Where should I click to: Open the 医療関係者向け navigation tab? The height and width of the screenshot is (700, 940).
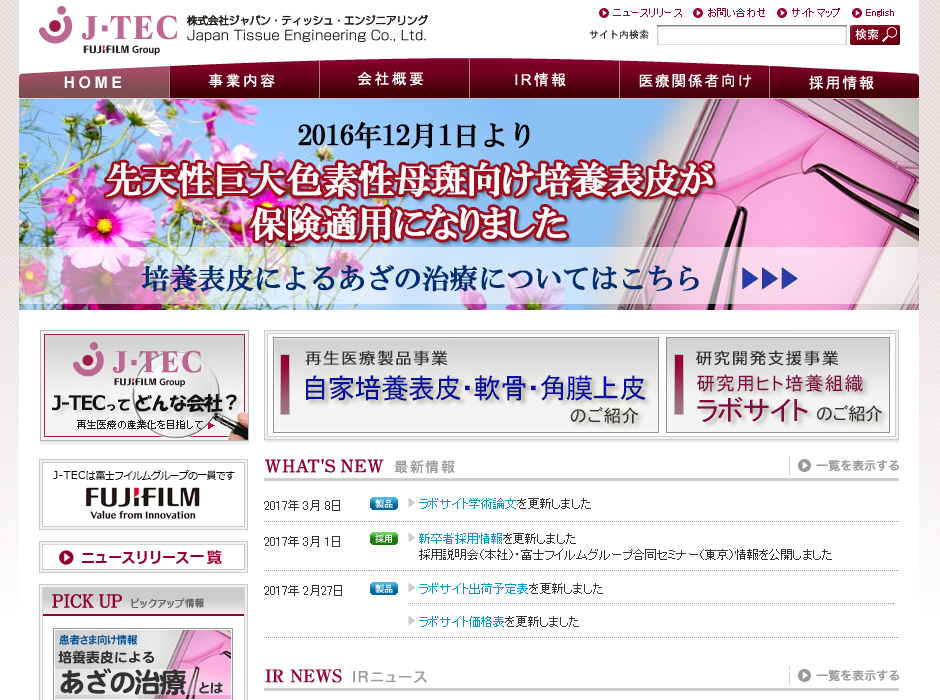[694, 80]
